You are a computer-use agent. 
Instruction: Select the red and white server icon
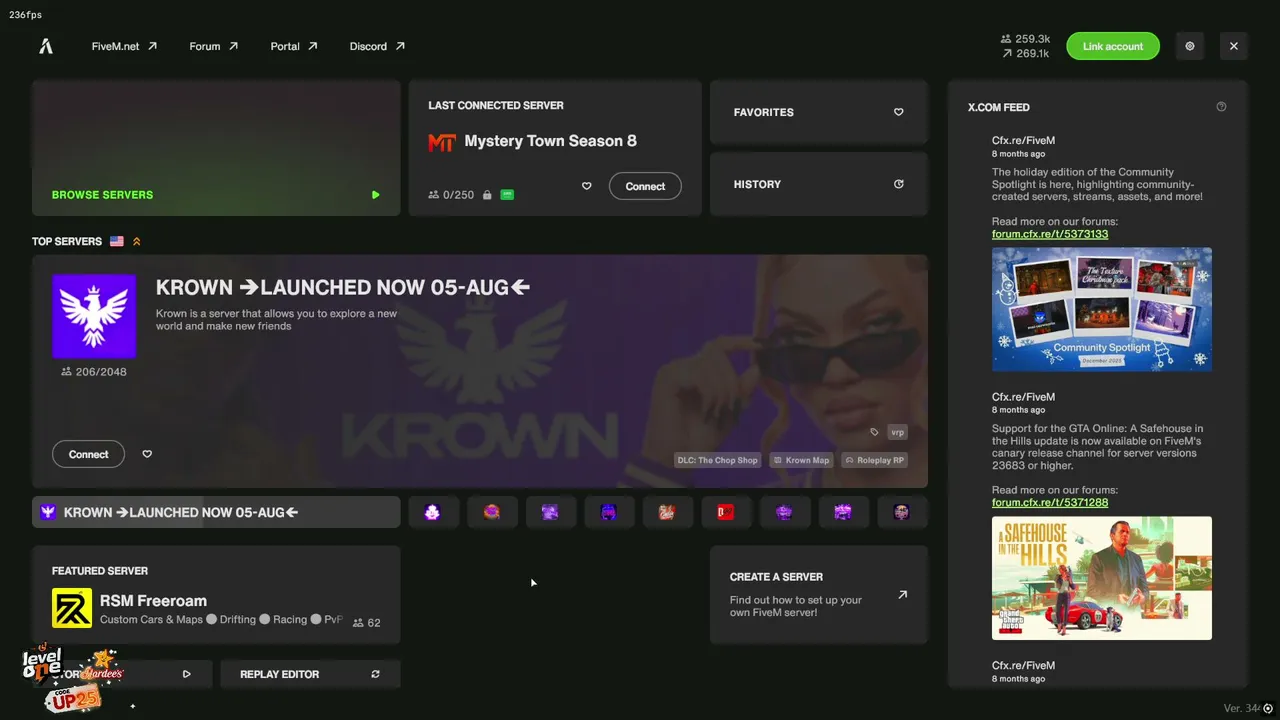click(x=667, y=512)
